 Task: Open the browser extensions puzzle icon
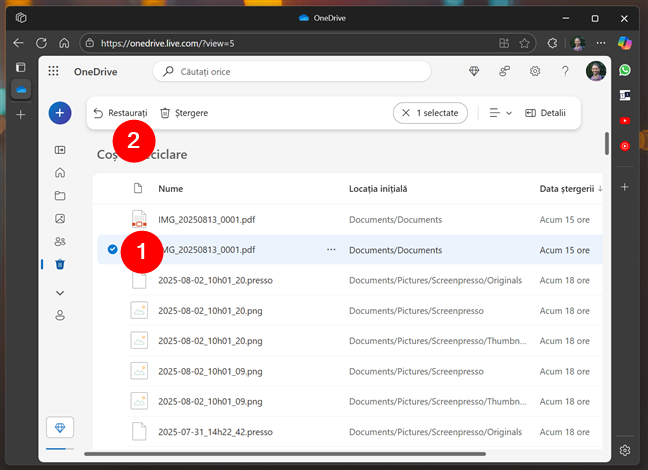tap(552, 43)
